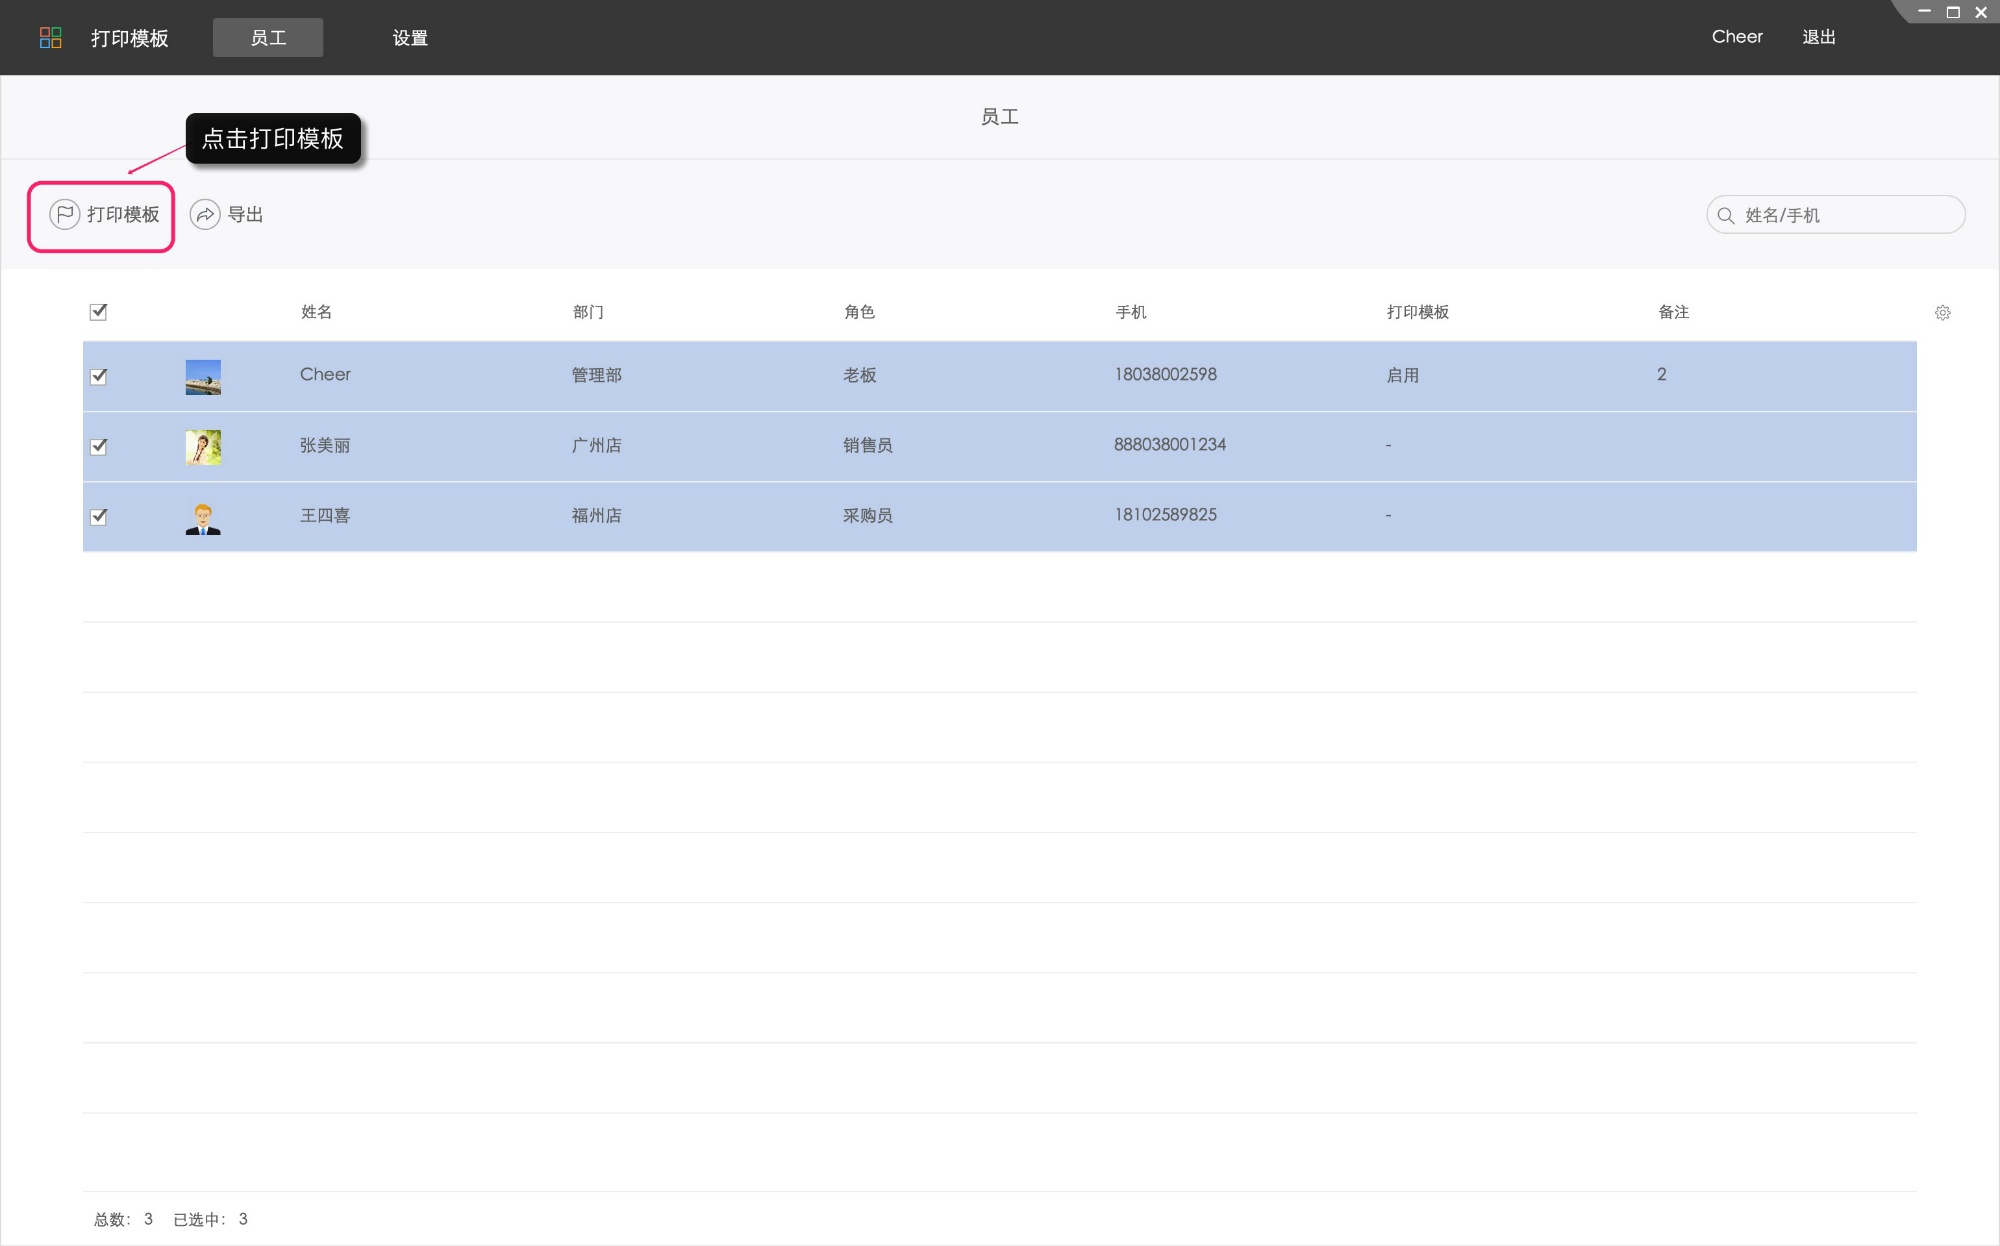Click the four-square app logo icon
The height and width of the screenshot is (1246, 2000).
(50, 38)
